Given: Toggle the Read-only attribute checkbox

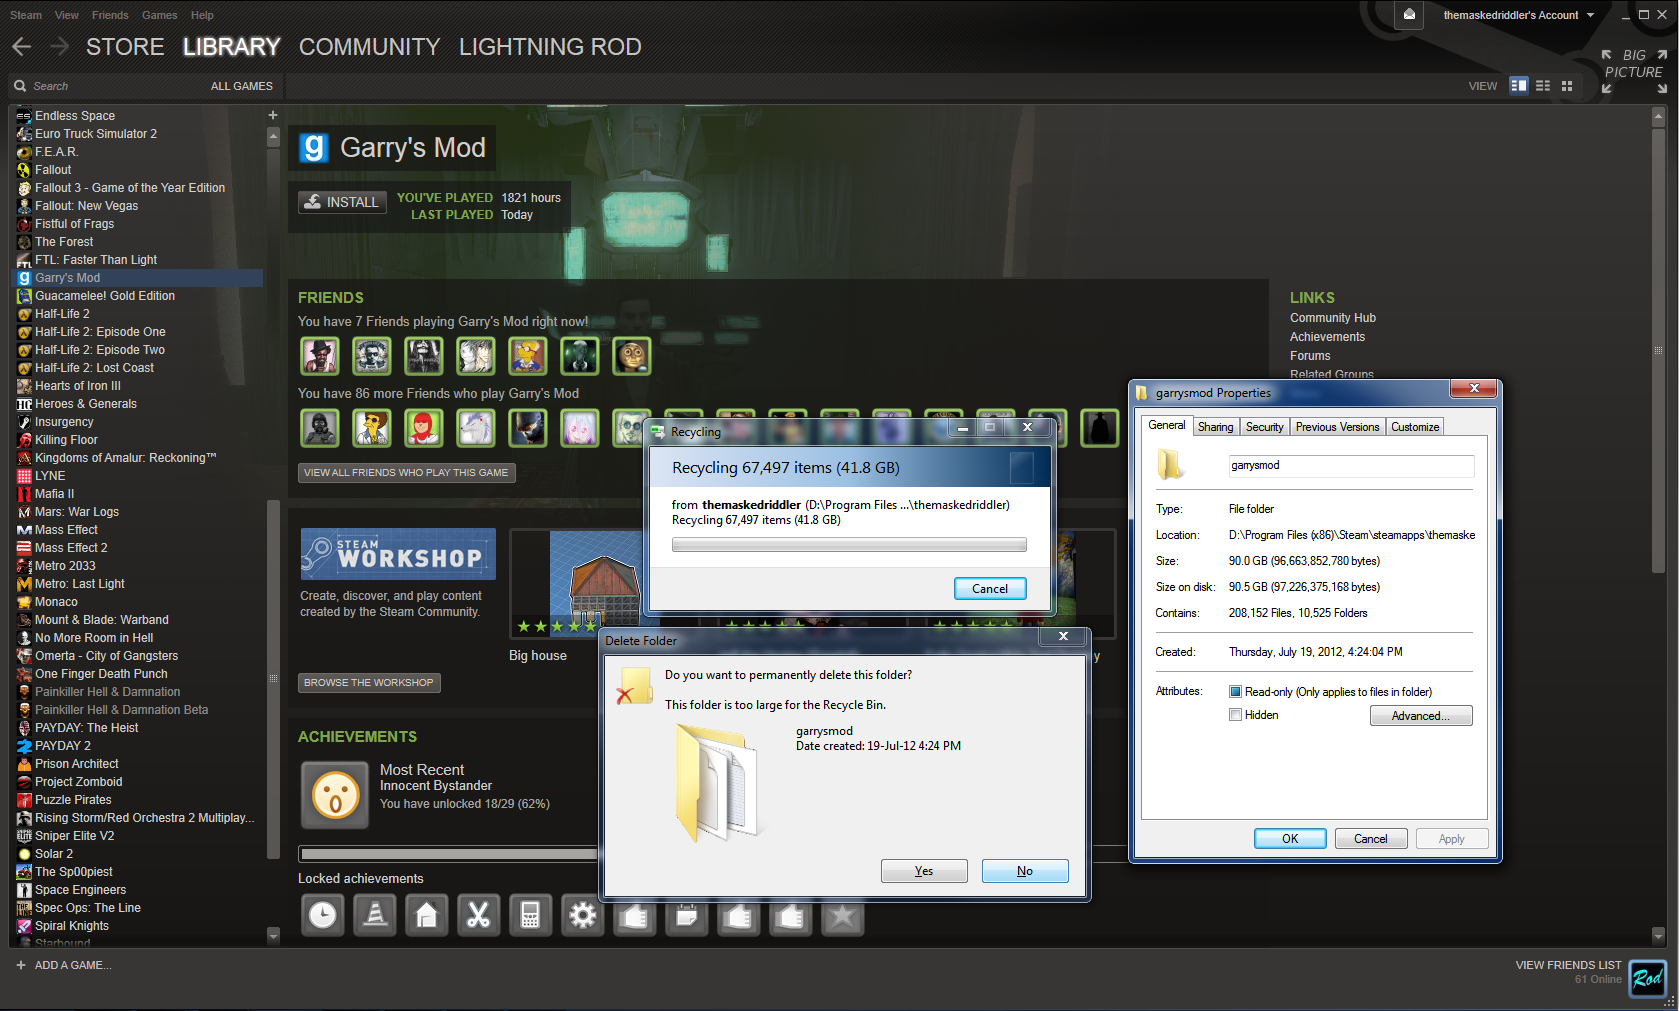Looking at the screenshot, I should pyautogui.click(x=1236, y=692).
